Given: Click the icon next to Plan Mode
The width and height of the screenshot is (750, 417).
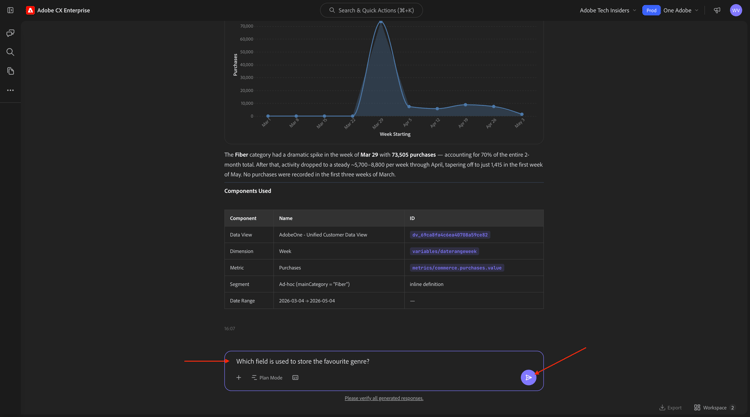Looking at the screenshot, I should point(295,378).
